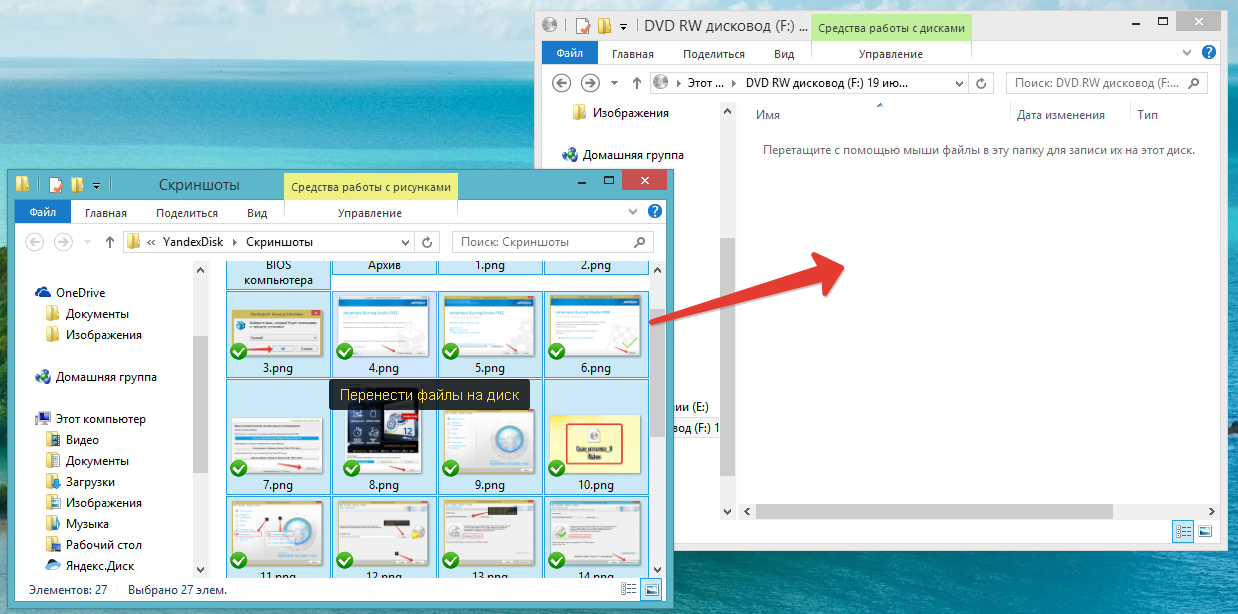Switch Скриншоты window to details view
The image size is (1238, 614).
631,590
